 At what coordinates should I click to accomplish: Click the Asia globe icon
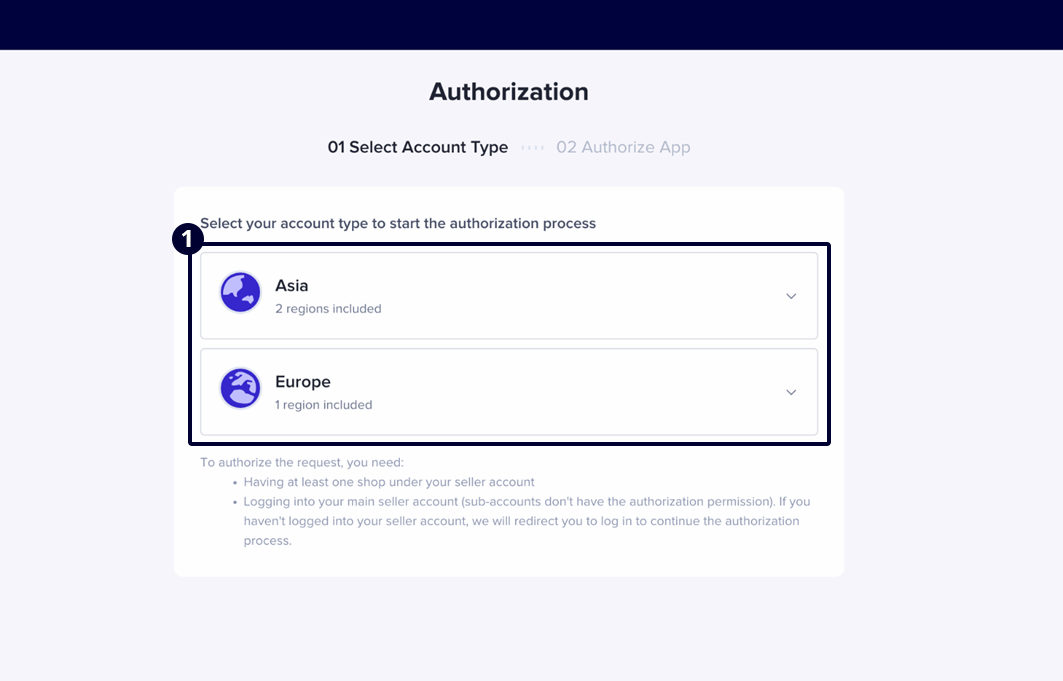[x=240, y=293]
